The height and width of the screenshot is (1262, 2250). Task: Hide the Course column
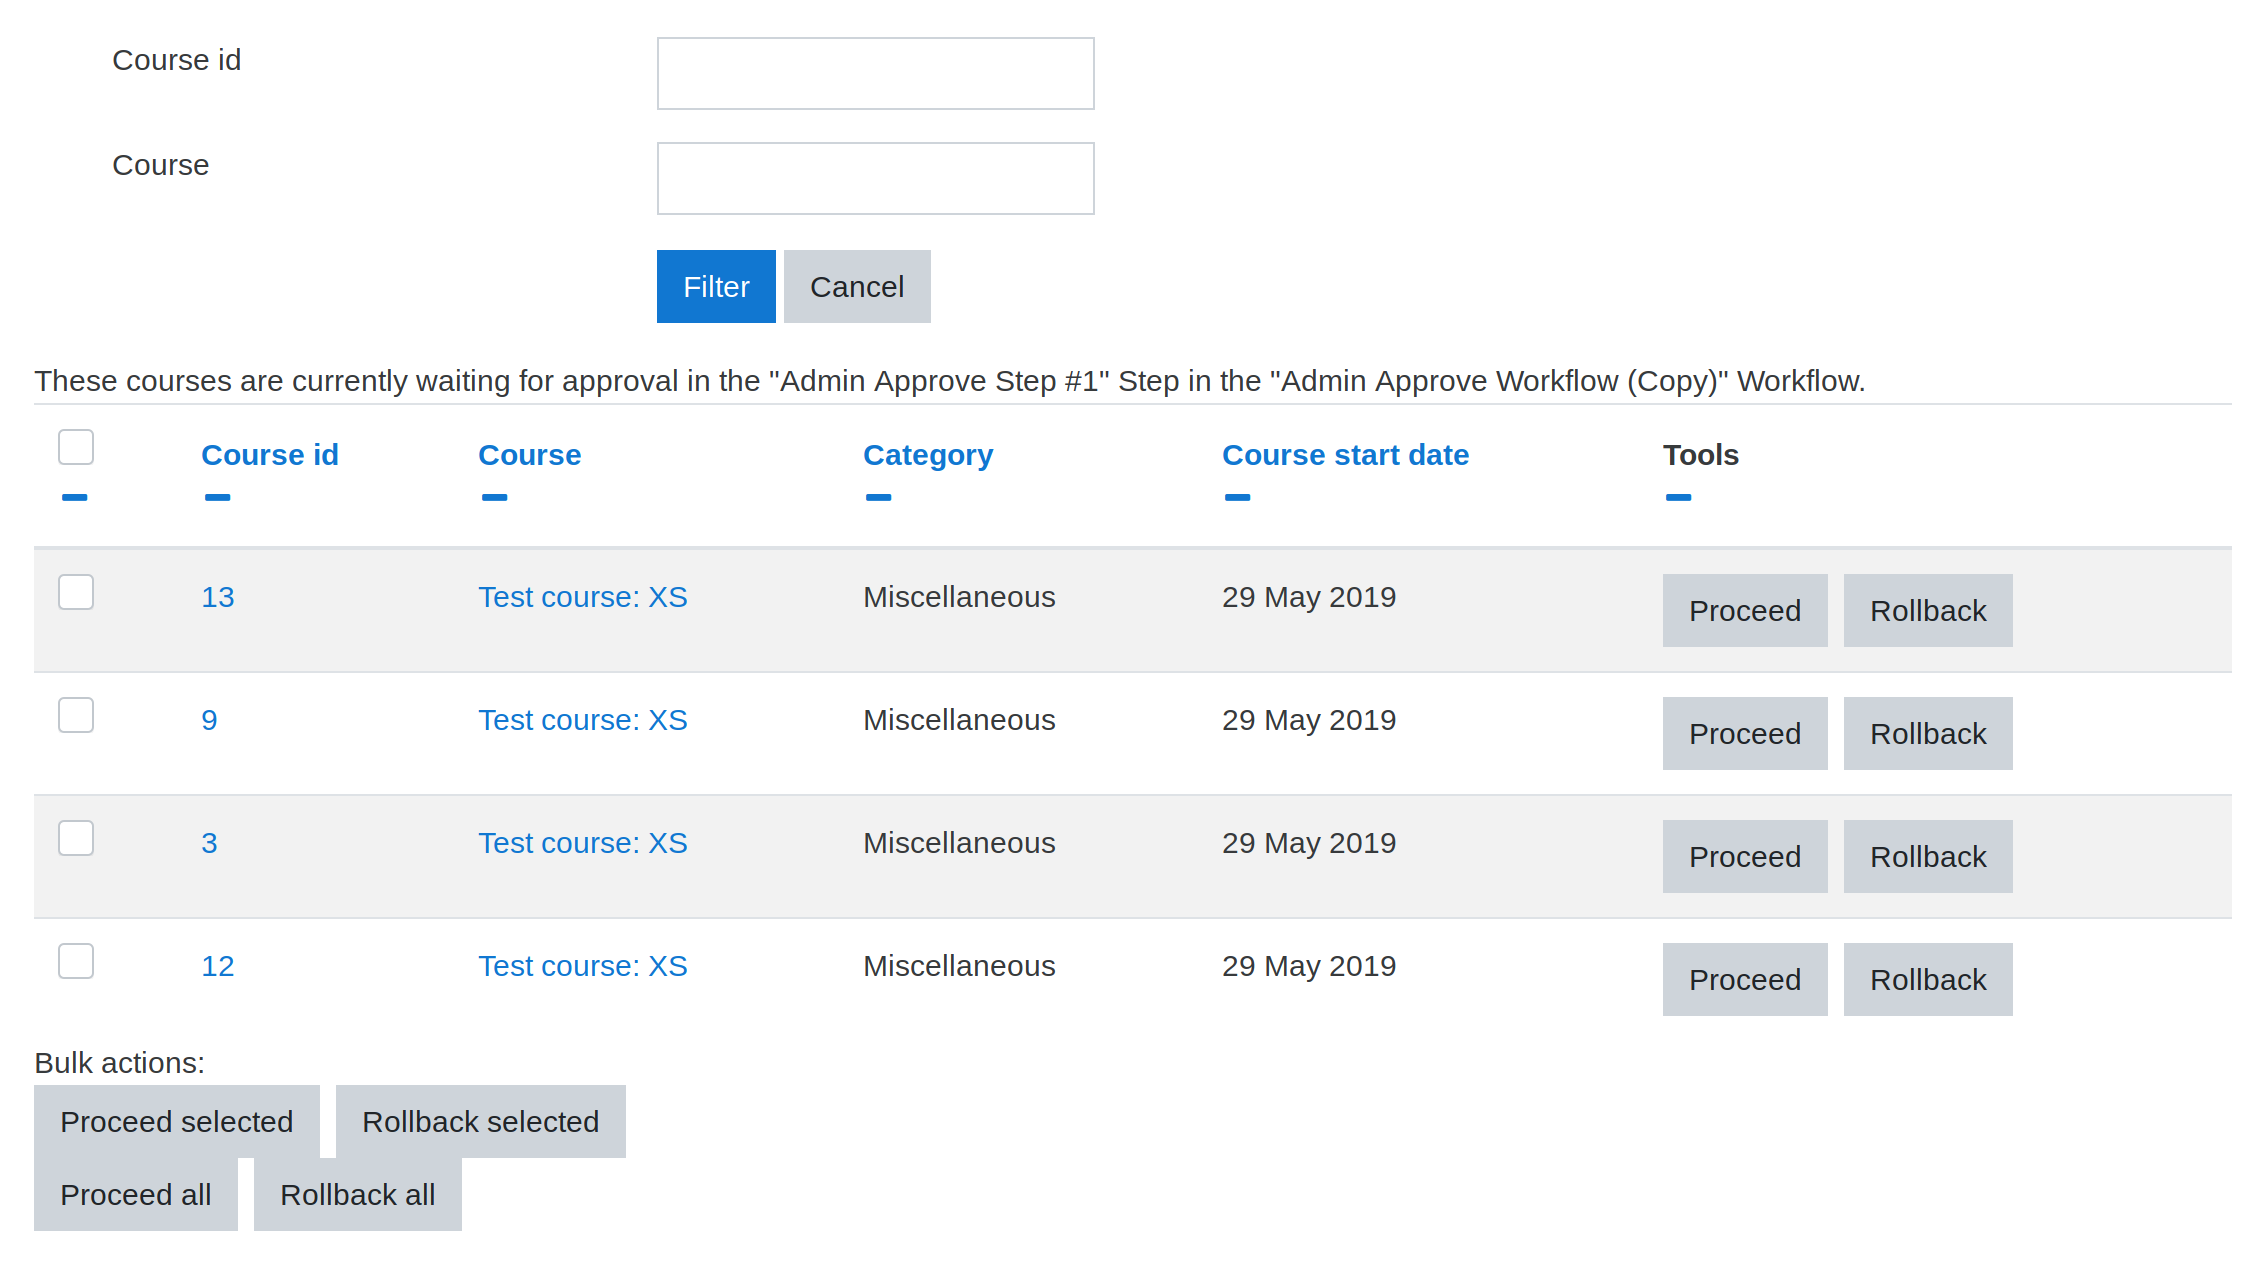[494, 497]
